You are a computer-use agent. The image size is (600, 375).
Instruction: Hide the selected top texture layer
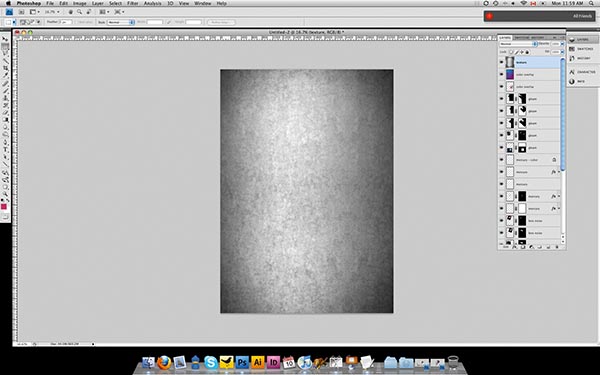[502, 62]
